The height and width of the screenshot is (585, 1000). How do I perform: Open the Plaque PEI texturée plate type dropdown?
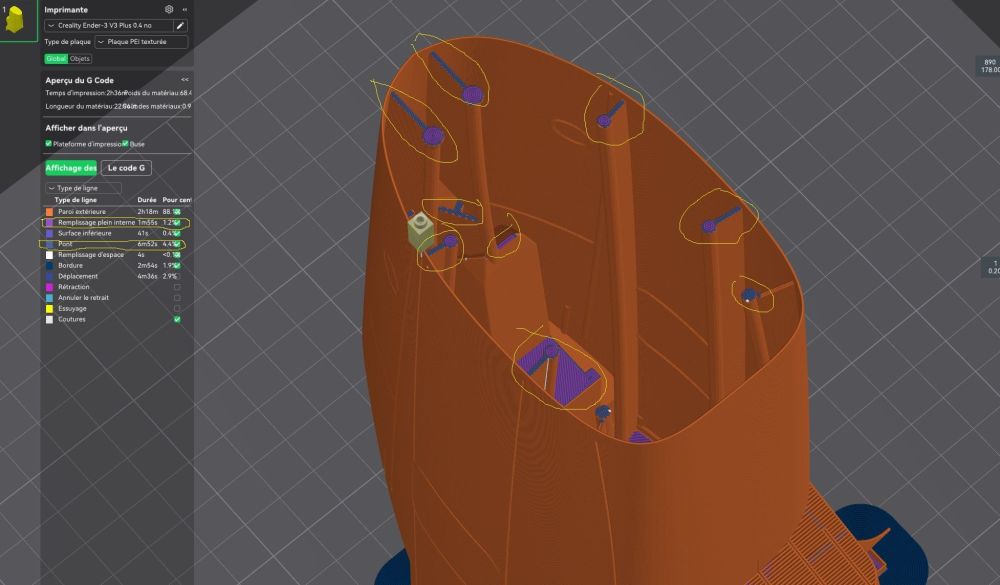141,42
